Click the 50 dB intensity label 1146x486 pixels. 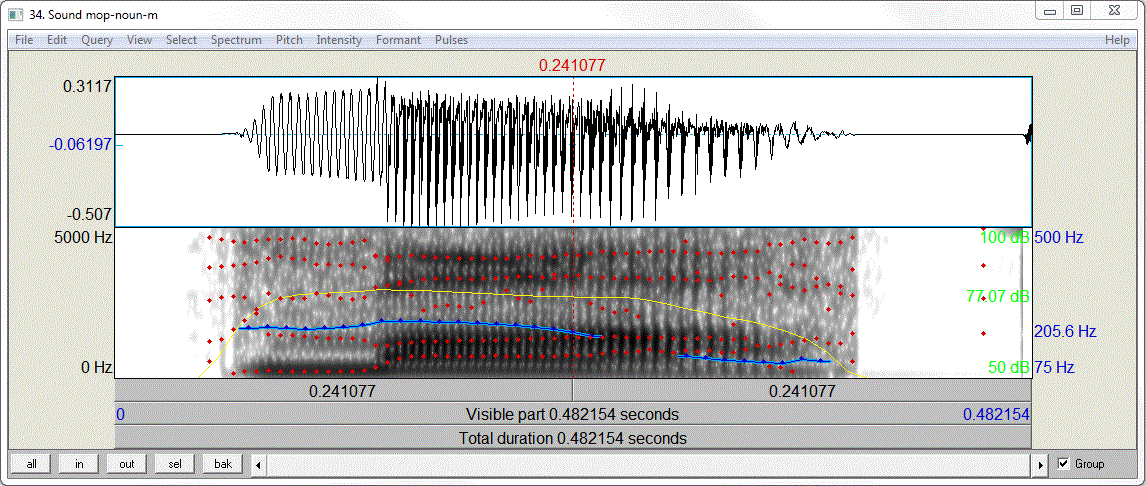click(1009, 367)
